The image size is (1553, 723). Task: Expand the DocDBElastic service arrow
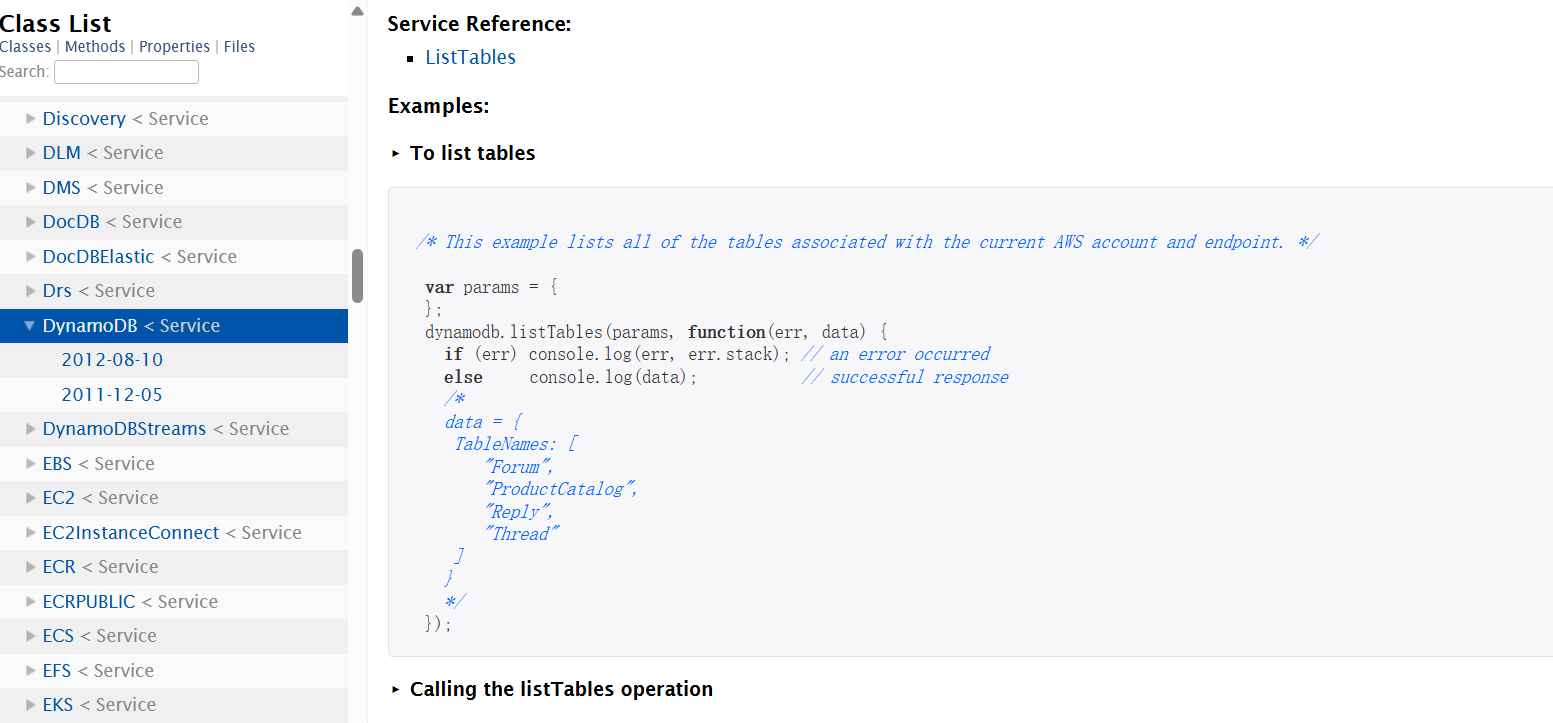pos(31,257)
